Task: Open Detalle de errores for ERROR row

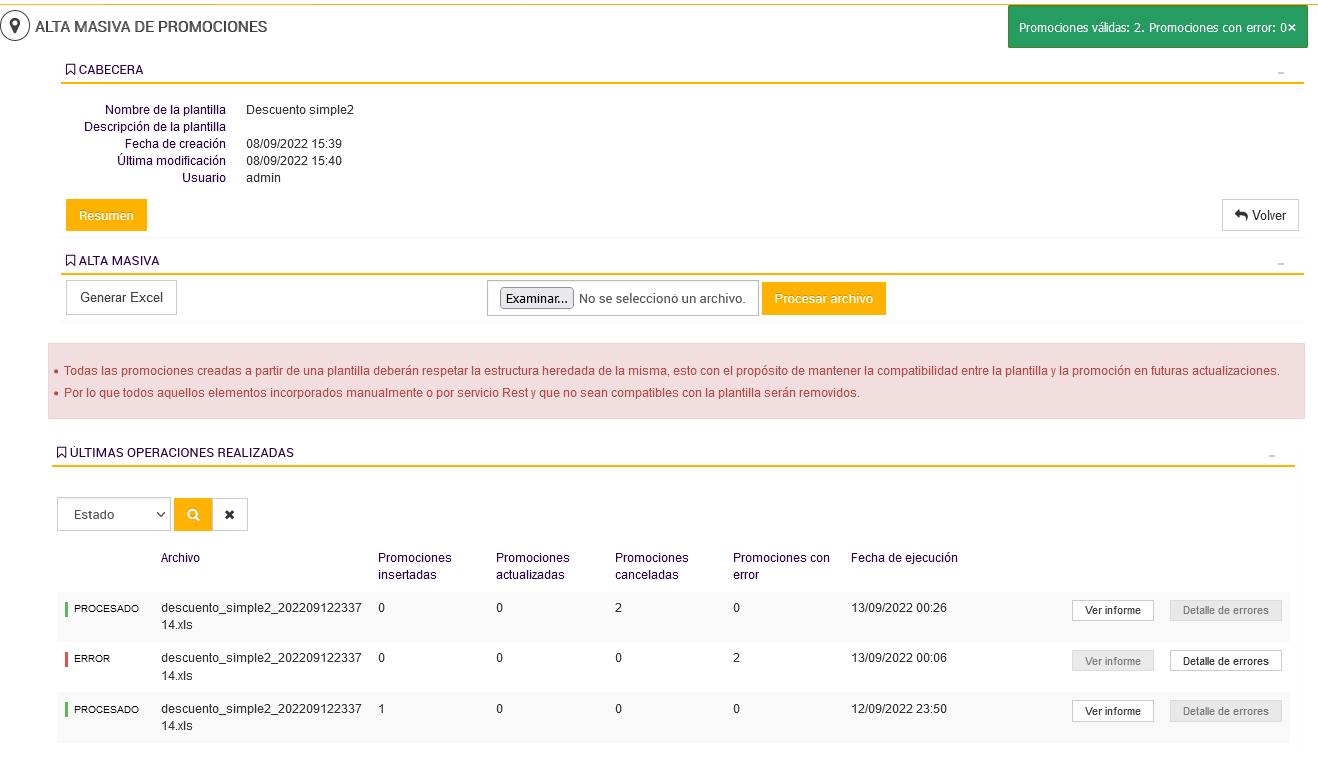Action: [1226, 661]
